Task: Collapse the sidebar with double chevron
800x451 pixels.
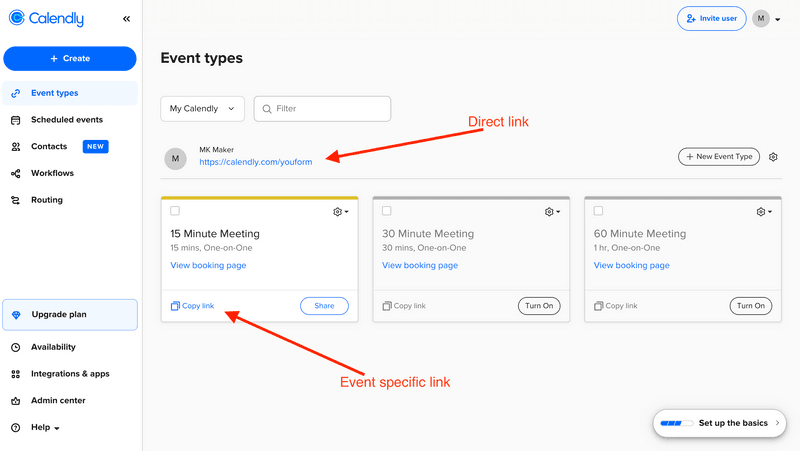Action: point(127,19)
